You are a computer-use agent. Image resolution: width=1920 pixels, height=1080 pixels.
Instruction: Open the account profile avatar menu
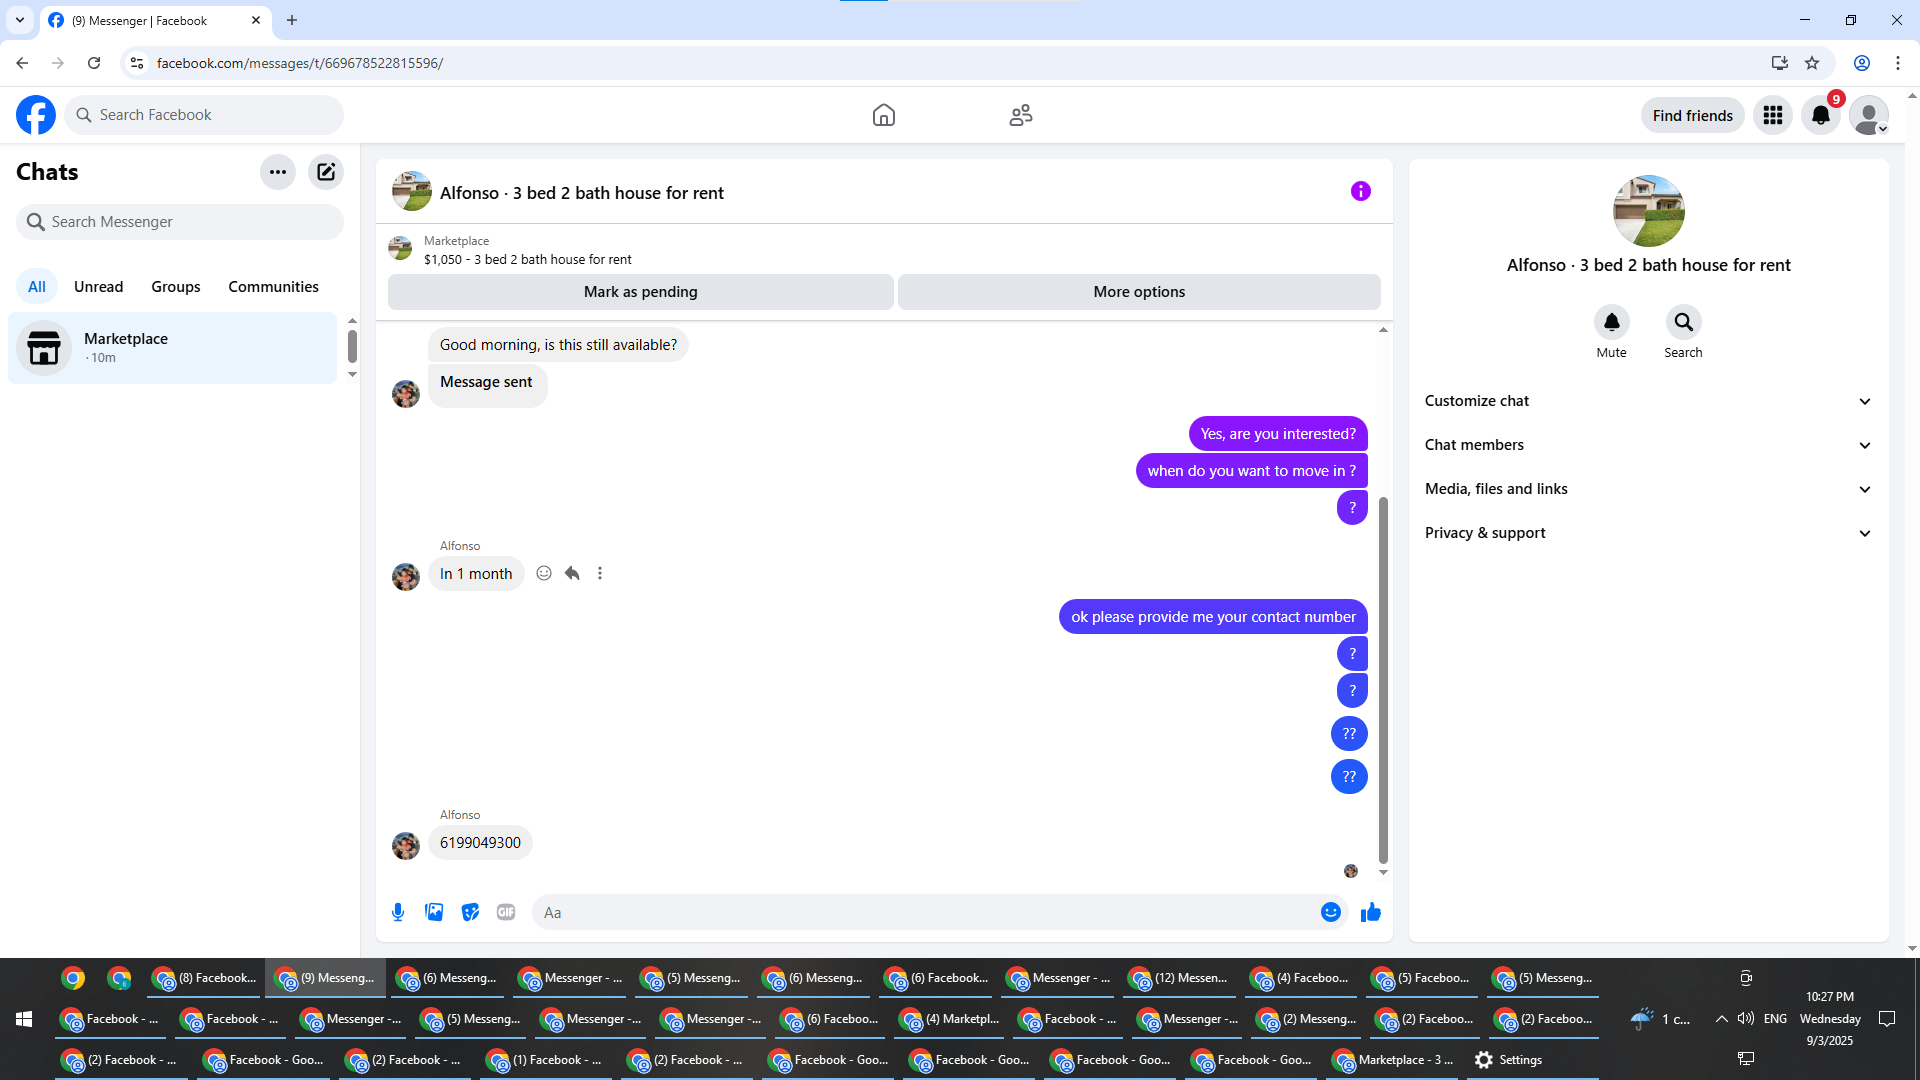(x=1869, y=115)
